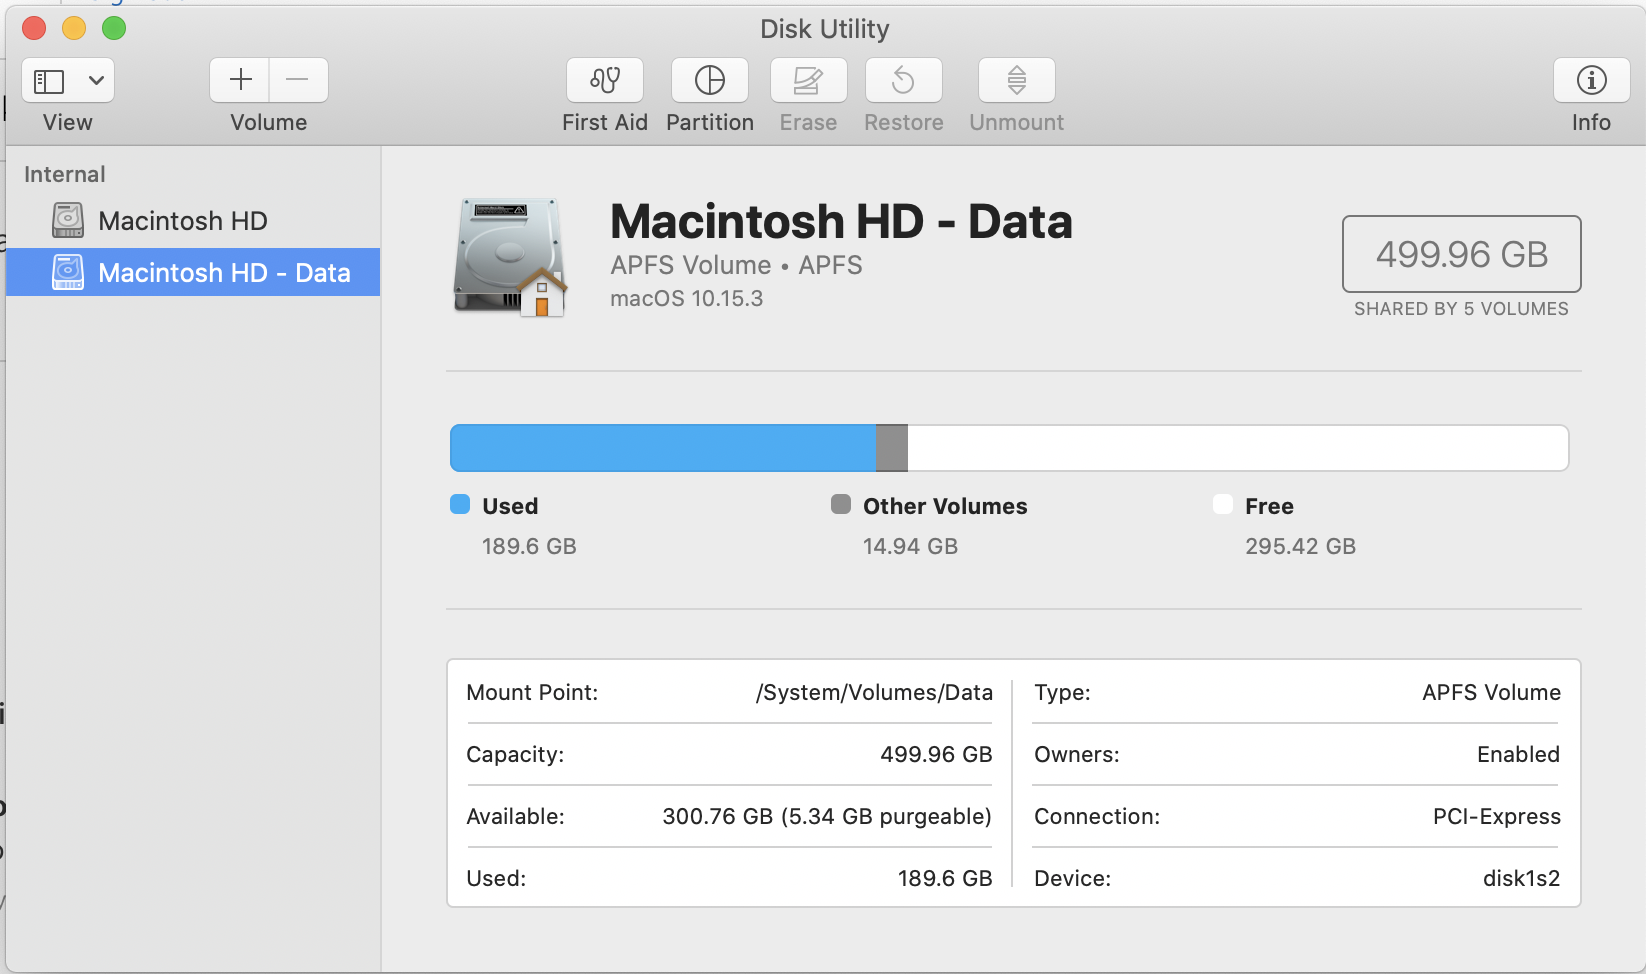
Task: Add a new APFS volume with plus button
Action: tap(240, 80)
